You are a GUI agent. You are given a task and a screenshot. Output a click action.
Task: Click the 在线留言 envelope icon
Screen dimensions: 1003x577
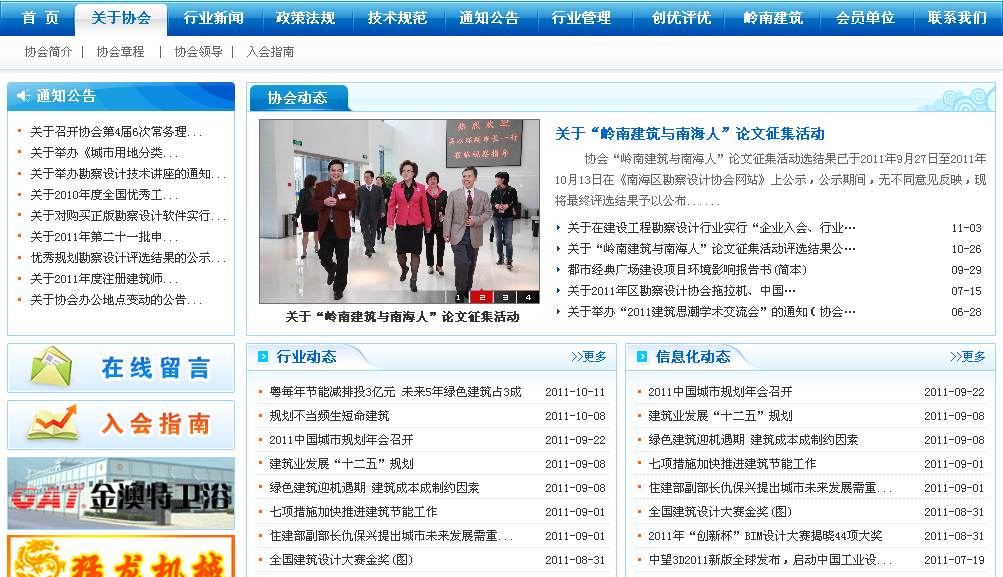51,367
